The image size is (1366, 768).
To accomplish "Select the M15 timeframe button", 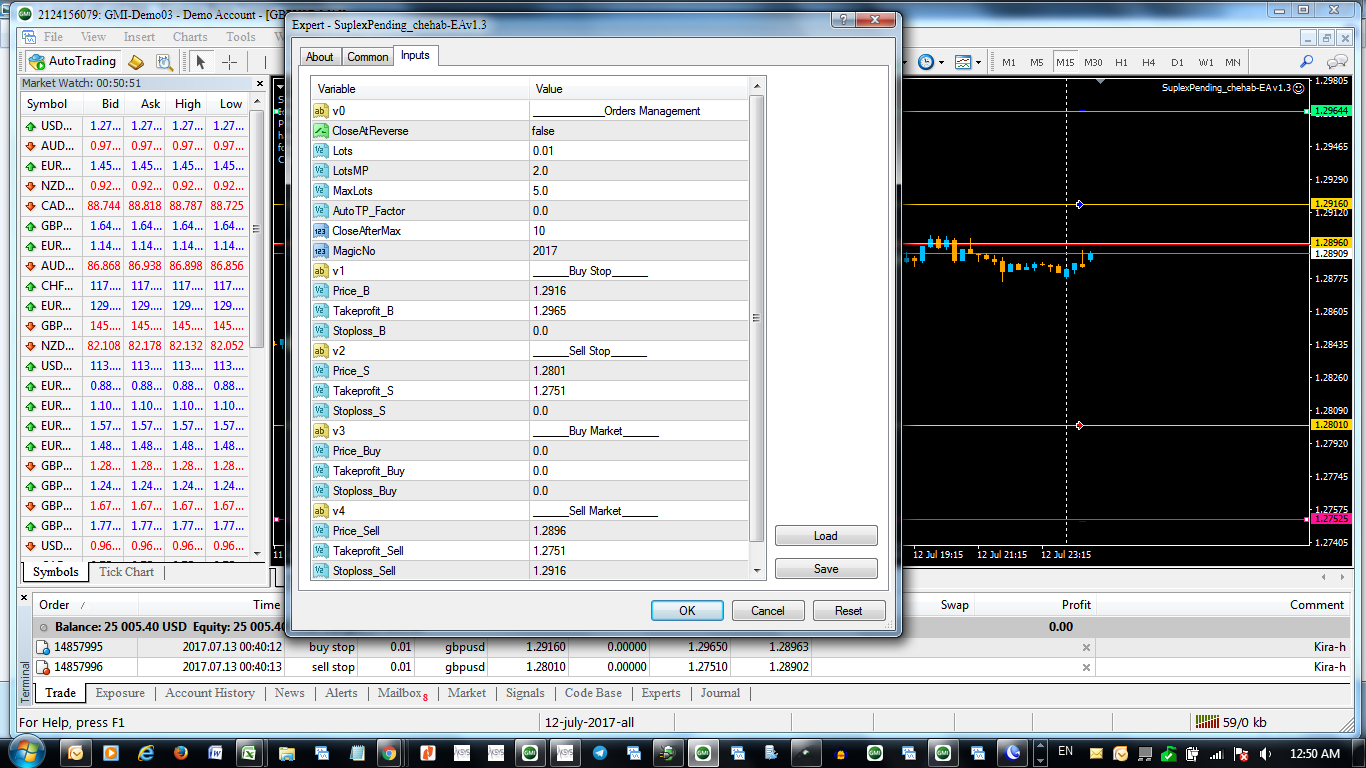I will click(x=1065, y=62).
